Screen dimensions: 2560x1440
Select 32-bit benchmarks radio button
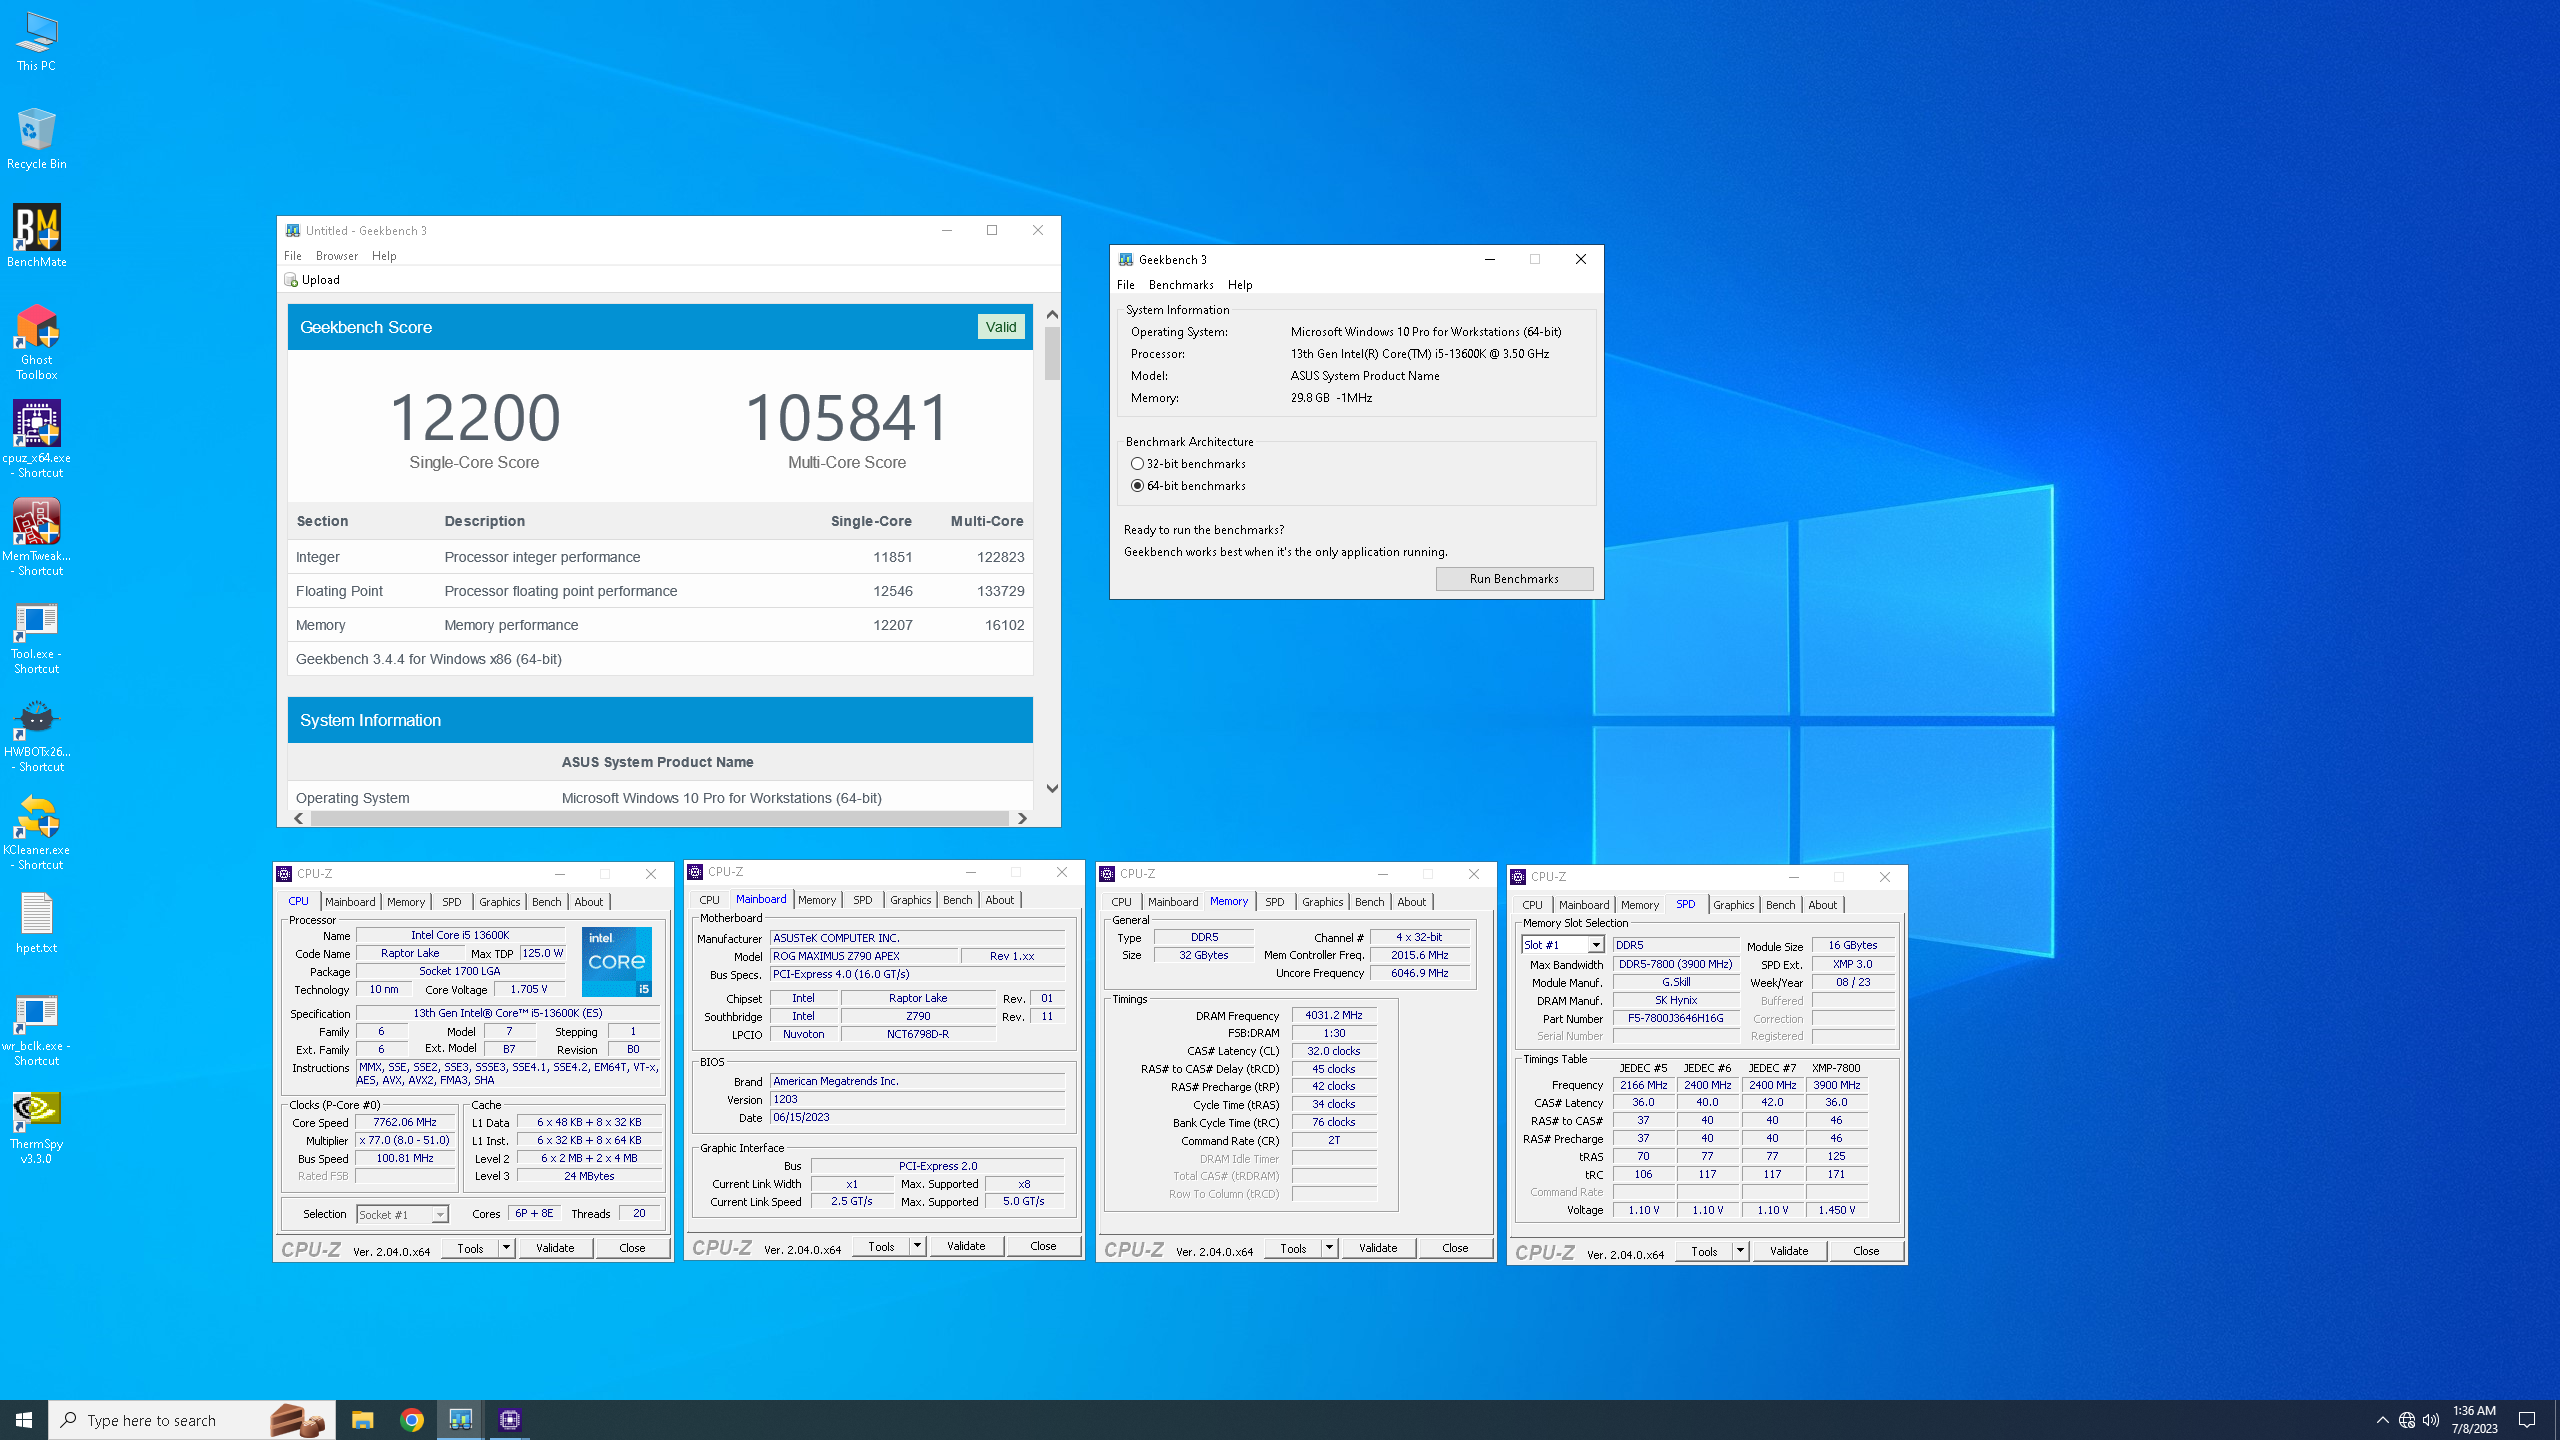[x=1137, y=464]
